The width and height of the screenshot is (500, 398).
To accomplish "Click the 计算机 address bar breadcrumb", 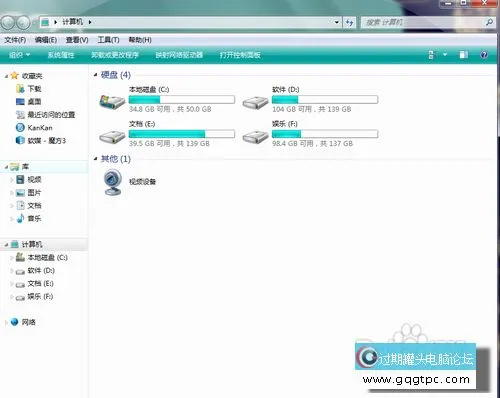I will pos(72,22).
